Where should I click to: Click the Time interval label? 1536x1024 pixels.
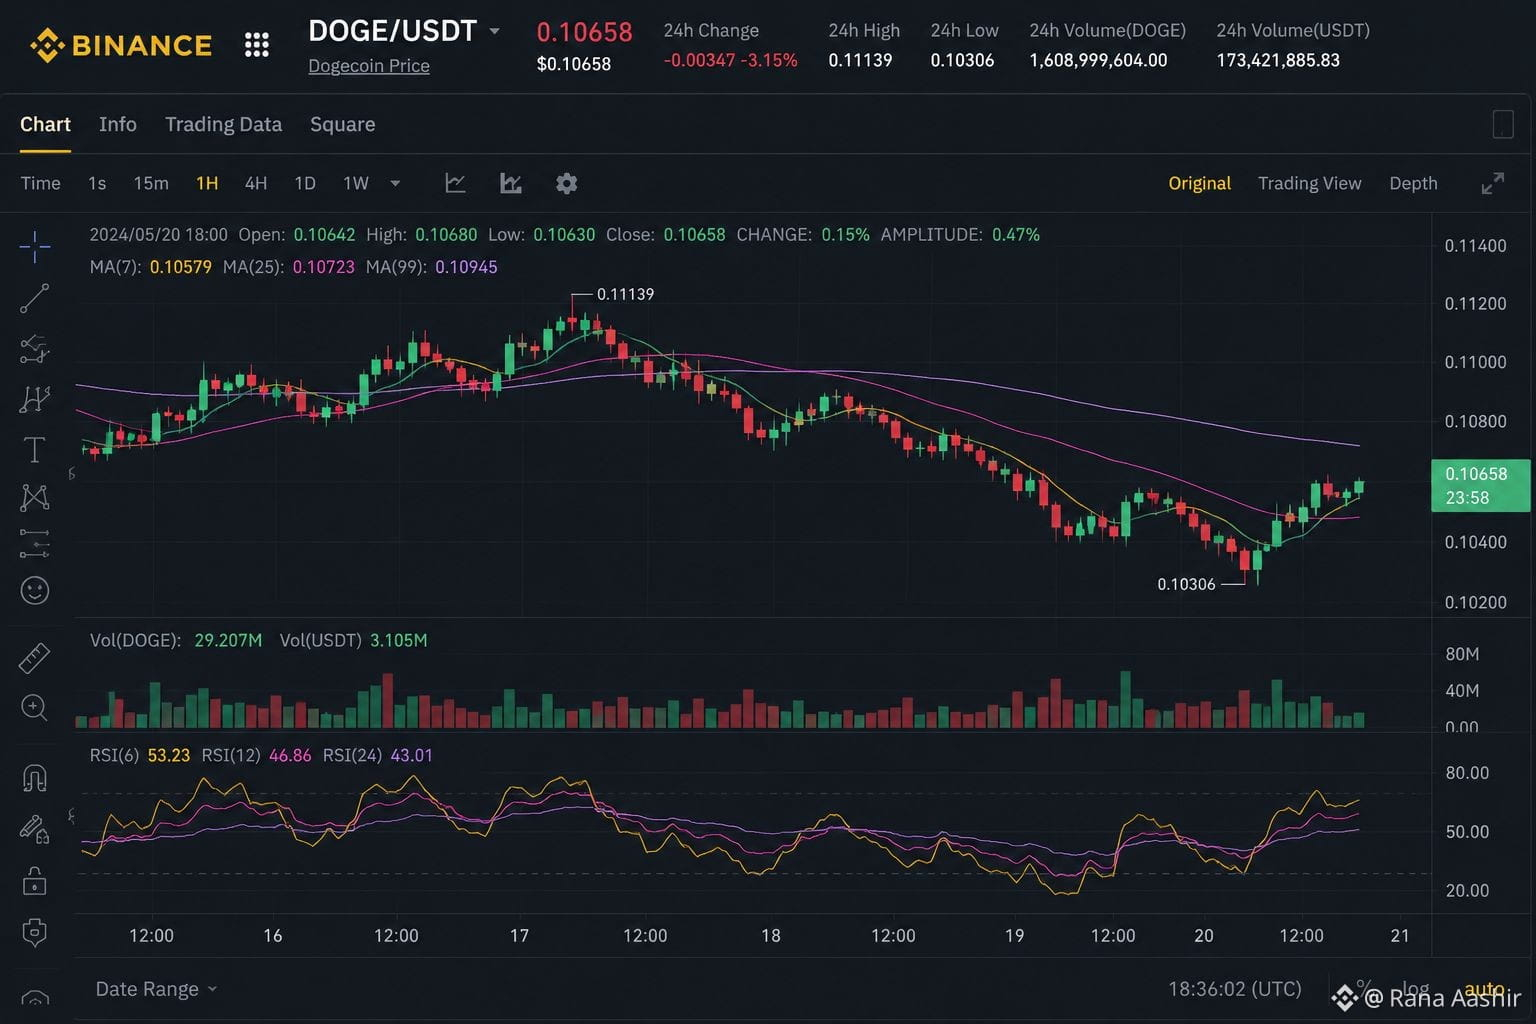(41, 183)
